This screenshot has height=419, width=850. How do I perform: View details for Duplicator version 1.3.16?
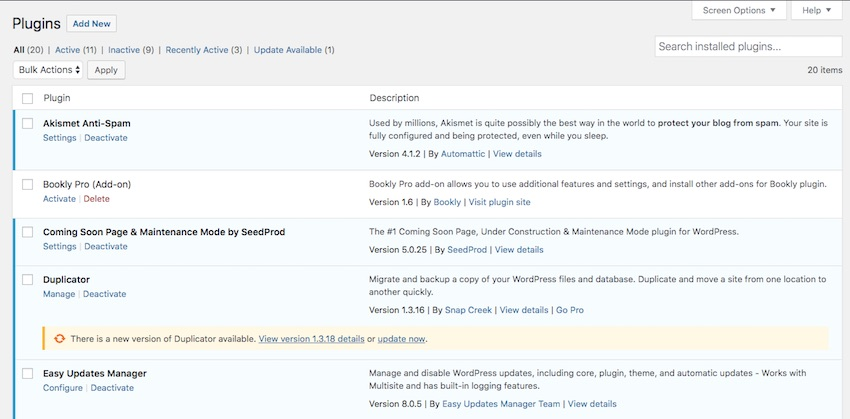coord(524,310)
